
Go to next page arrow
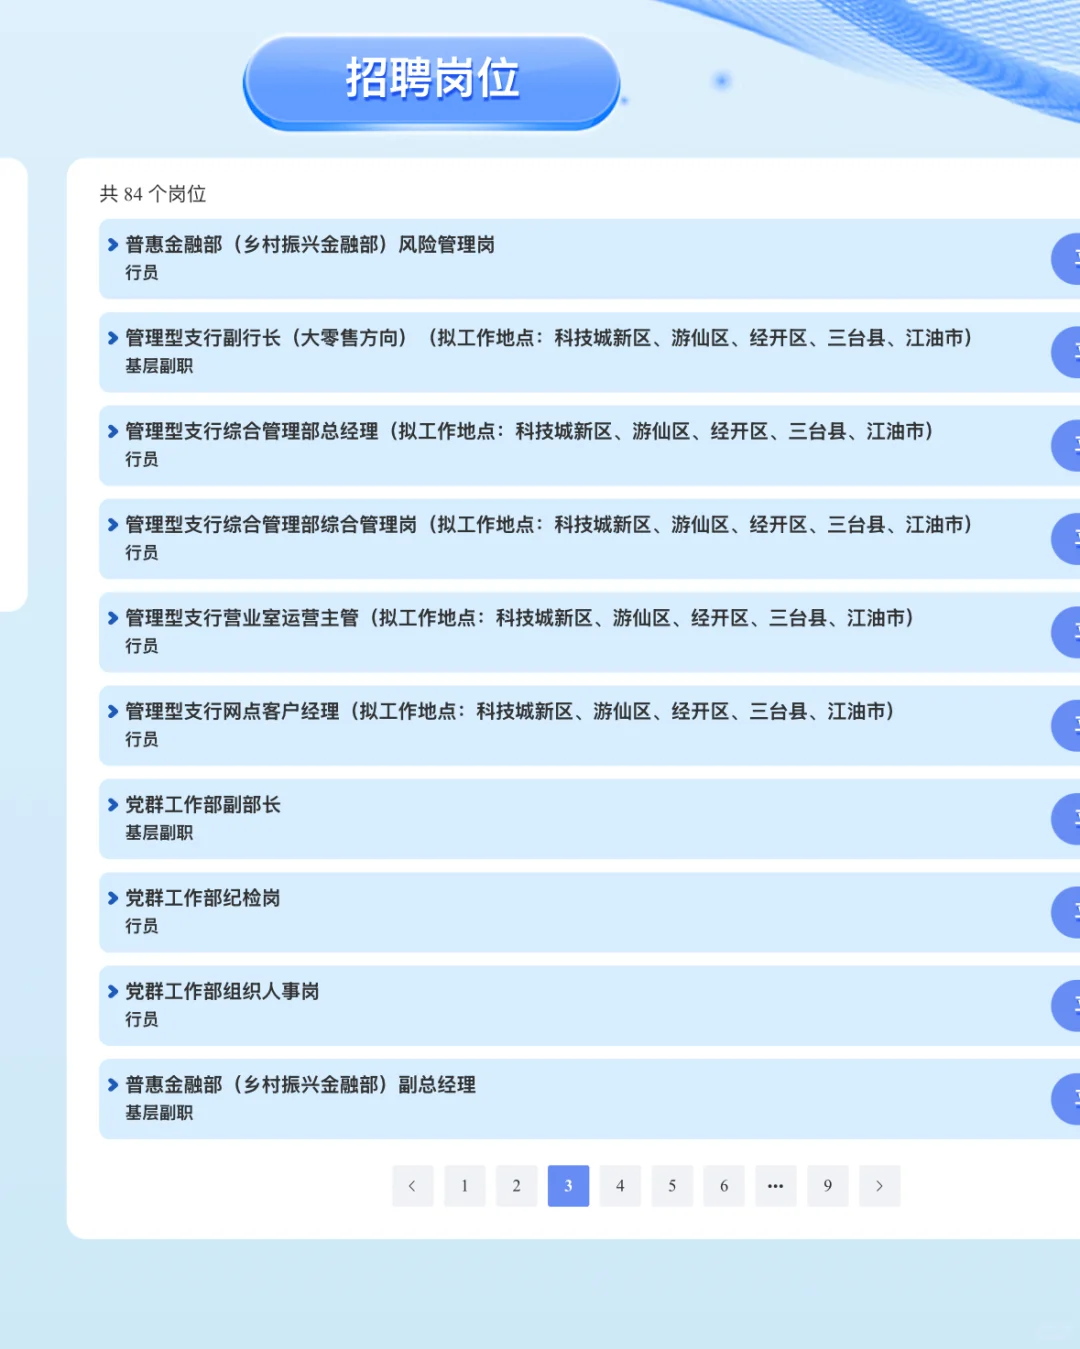pyautogui.click(x=879, y=1186)
